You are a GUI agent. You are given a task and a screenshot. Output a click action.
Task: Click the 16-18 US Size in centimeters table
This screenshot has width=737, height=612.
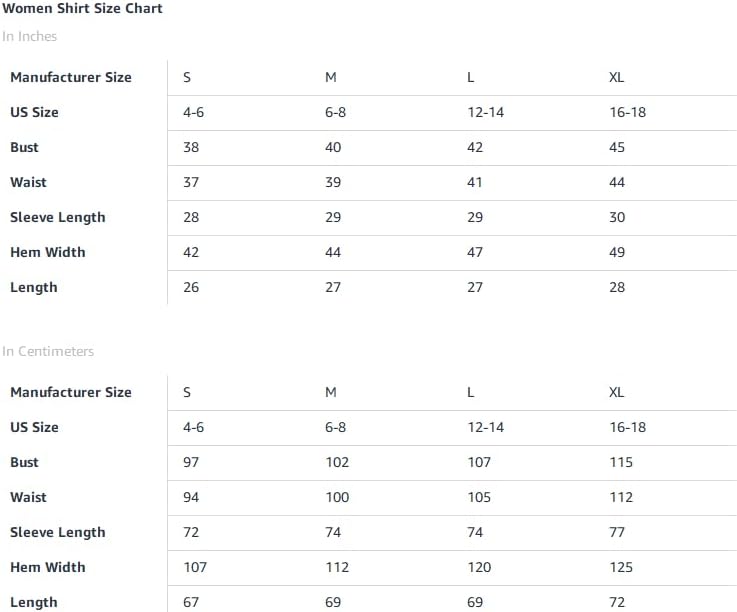(x=628, y=427)
